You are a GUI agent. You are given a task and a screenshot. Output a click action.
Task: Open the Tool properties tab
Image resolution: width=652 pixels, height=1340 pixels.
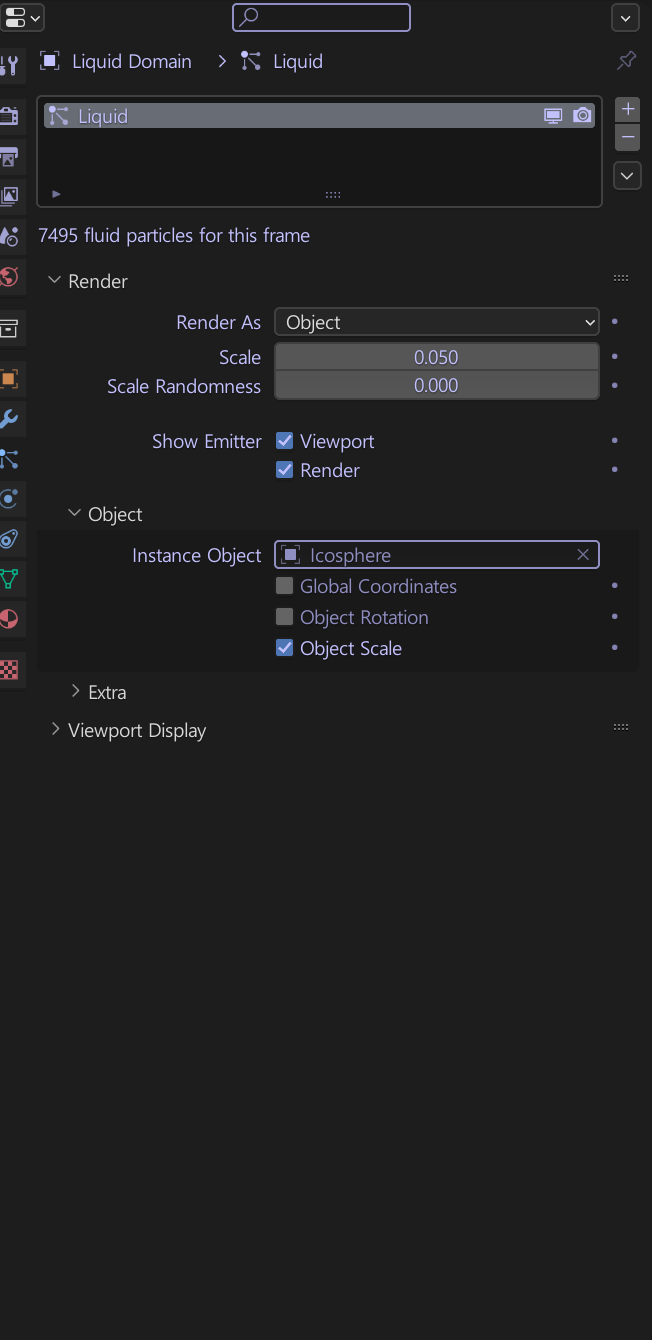[x=9, y=66]
